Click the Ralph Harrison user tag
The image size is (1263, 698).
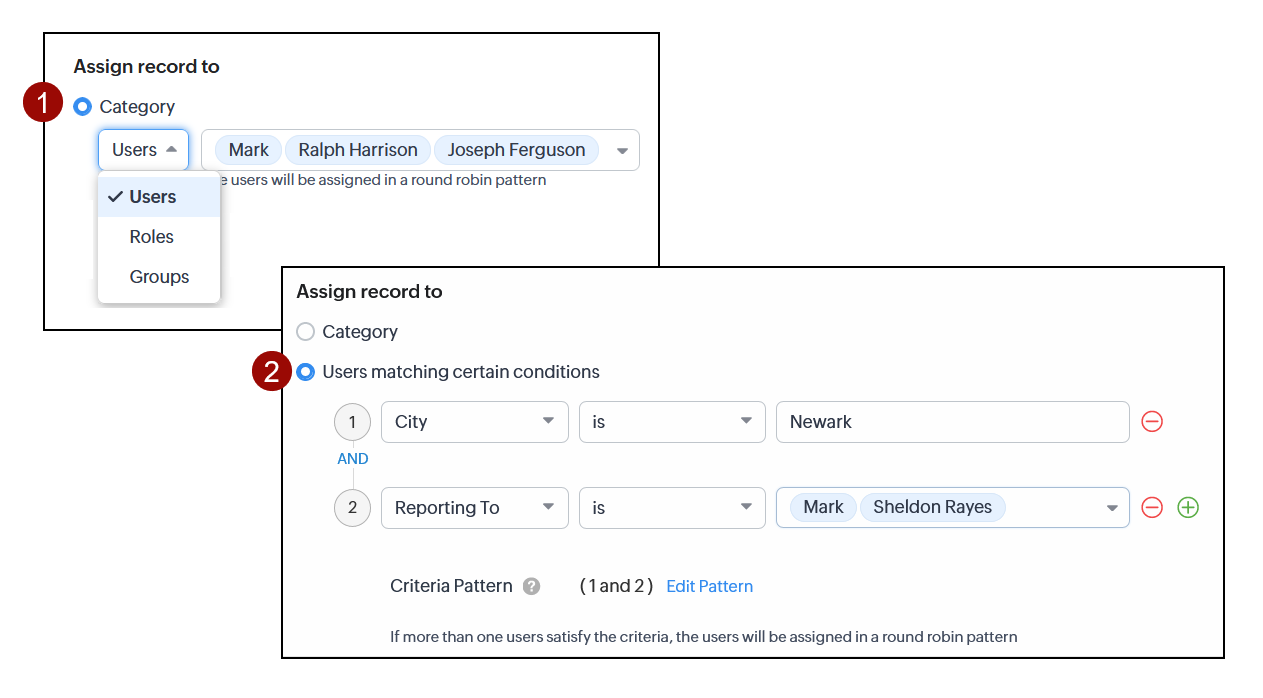358,150
